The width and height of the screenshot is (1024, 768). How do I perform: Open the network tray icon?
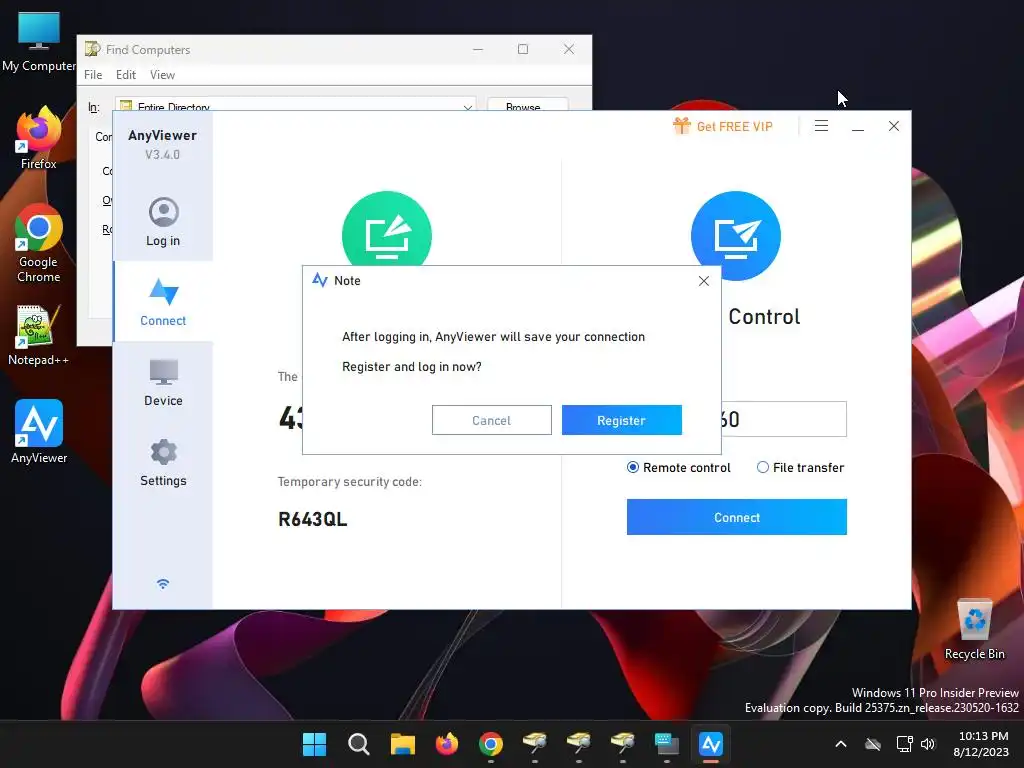(x=904, y=744)
